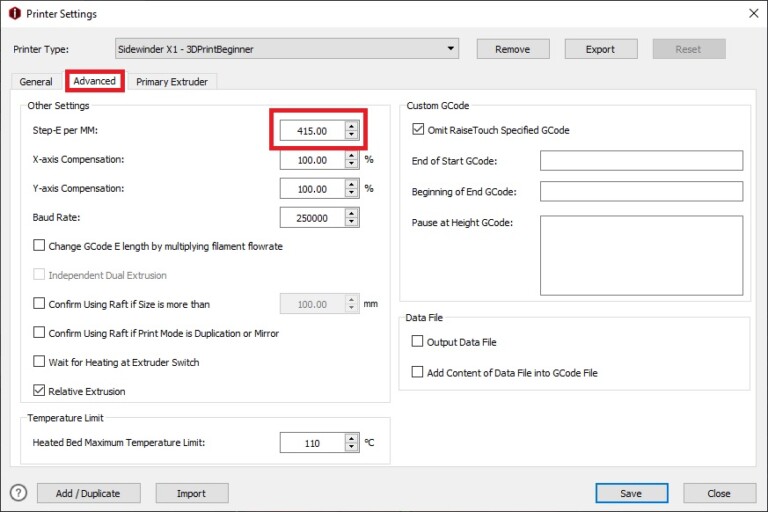This screenshot has width=768, height=512.
Task: Increase Heated Bed Maximum Temperature Limit
Action: point(352,438)
